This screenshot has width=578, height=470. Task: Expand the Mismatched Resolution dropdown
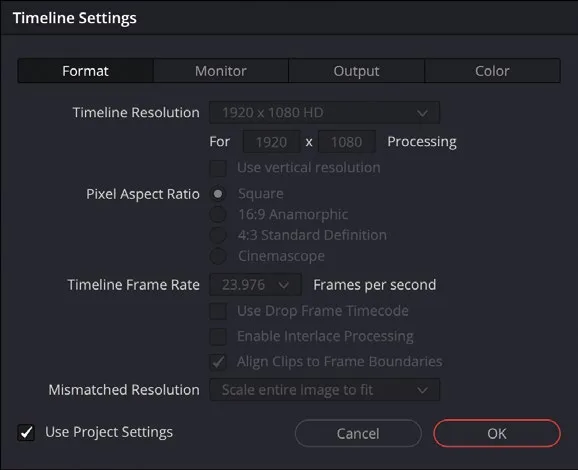[x=324, y=390]
